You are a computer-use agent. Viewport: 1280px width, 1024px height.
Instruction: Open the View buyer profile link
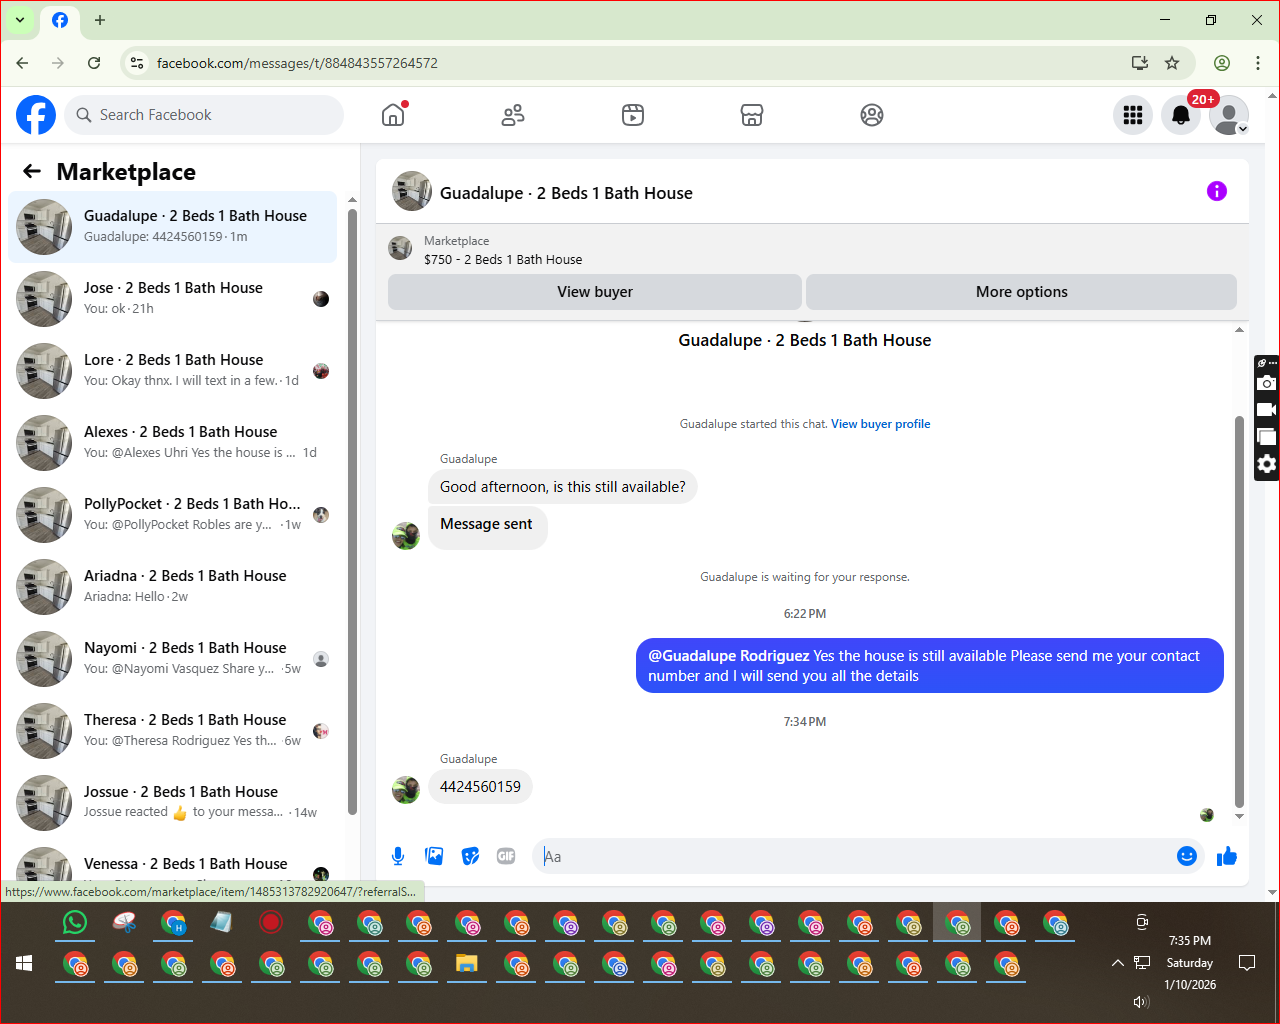[x=880, y=424]
